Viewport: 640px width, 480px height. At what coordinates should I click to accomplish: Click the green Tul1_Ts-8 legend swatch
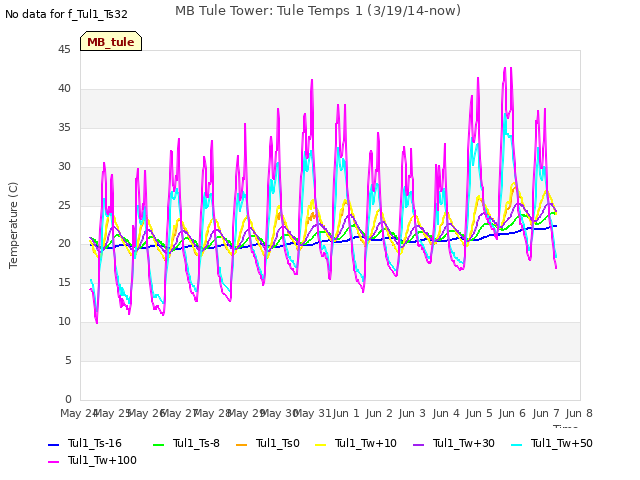pyautogui.click(x=158, y=444)
